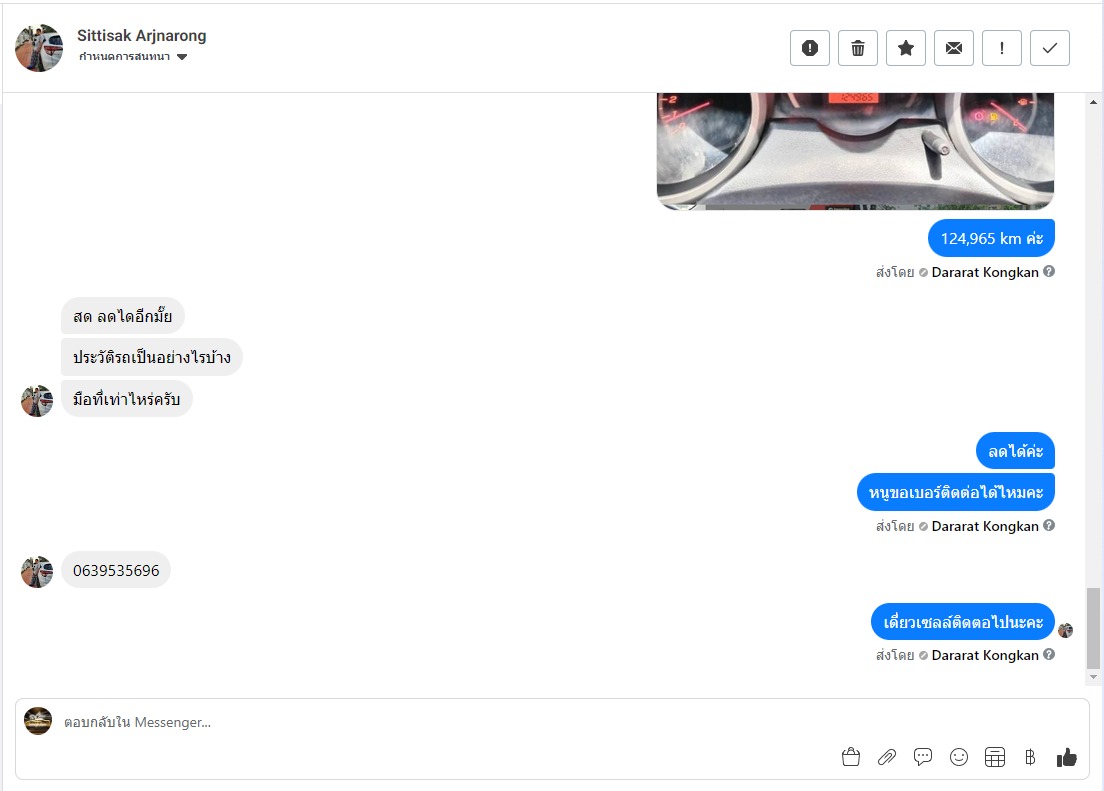The width and height of the screenshot is (1104, 791).
Task: Open the emoji picker smiley icon
Action: (x=959, y=757)
